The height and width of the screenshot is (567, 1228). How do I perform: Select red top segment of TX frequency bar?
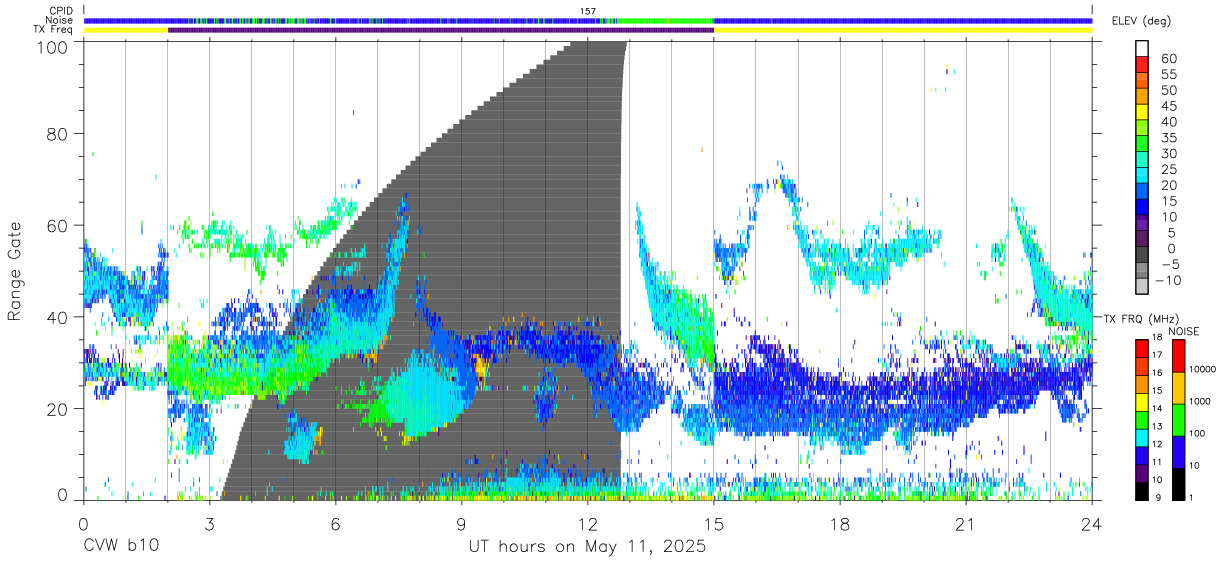pyautogui.click(x=1142, y=348)
